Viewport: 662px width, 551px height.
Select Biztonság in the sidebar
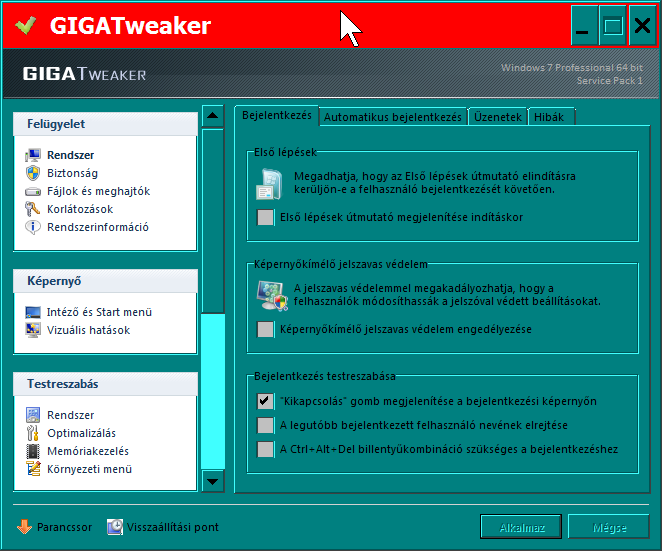(72, 173)
